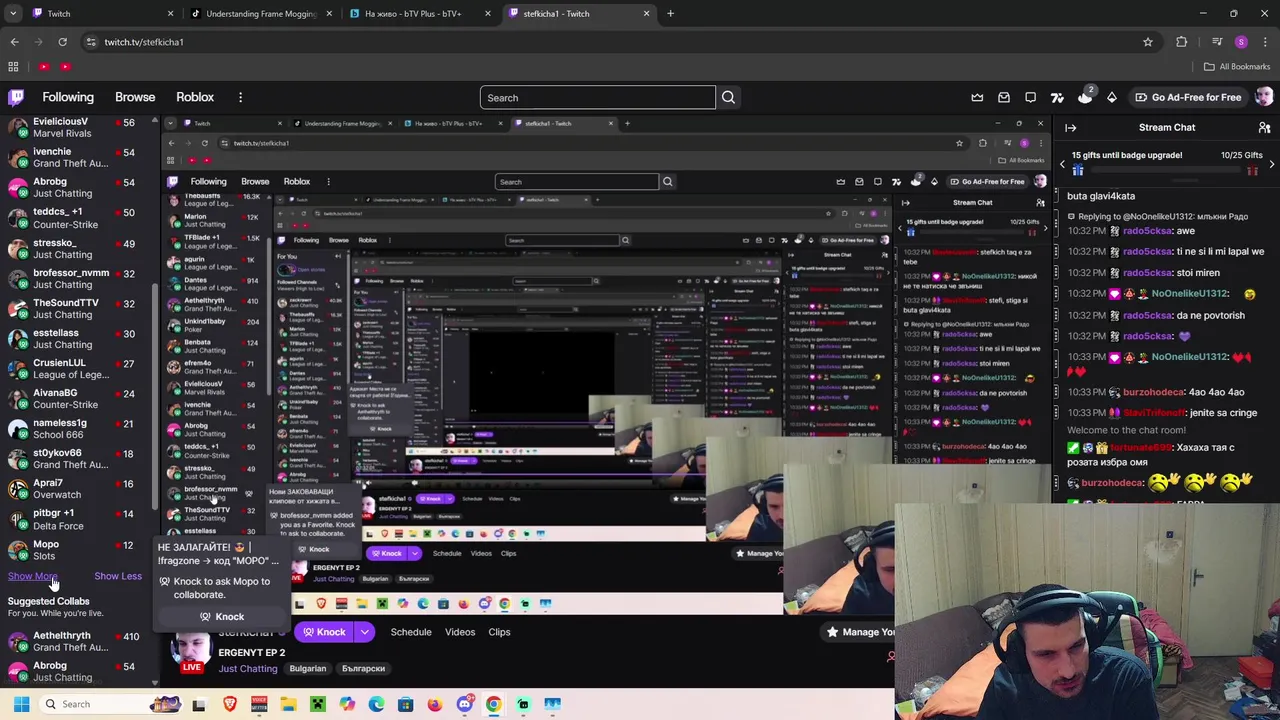The width and height of the screenshot is (1280, 720).
Task: Open Google Chrome from taskbar
Action: [493, 704]
